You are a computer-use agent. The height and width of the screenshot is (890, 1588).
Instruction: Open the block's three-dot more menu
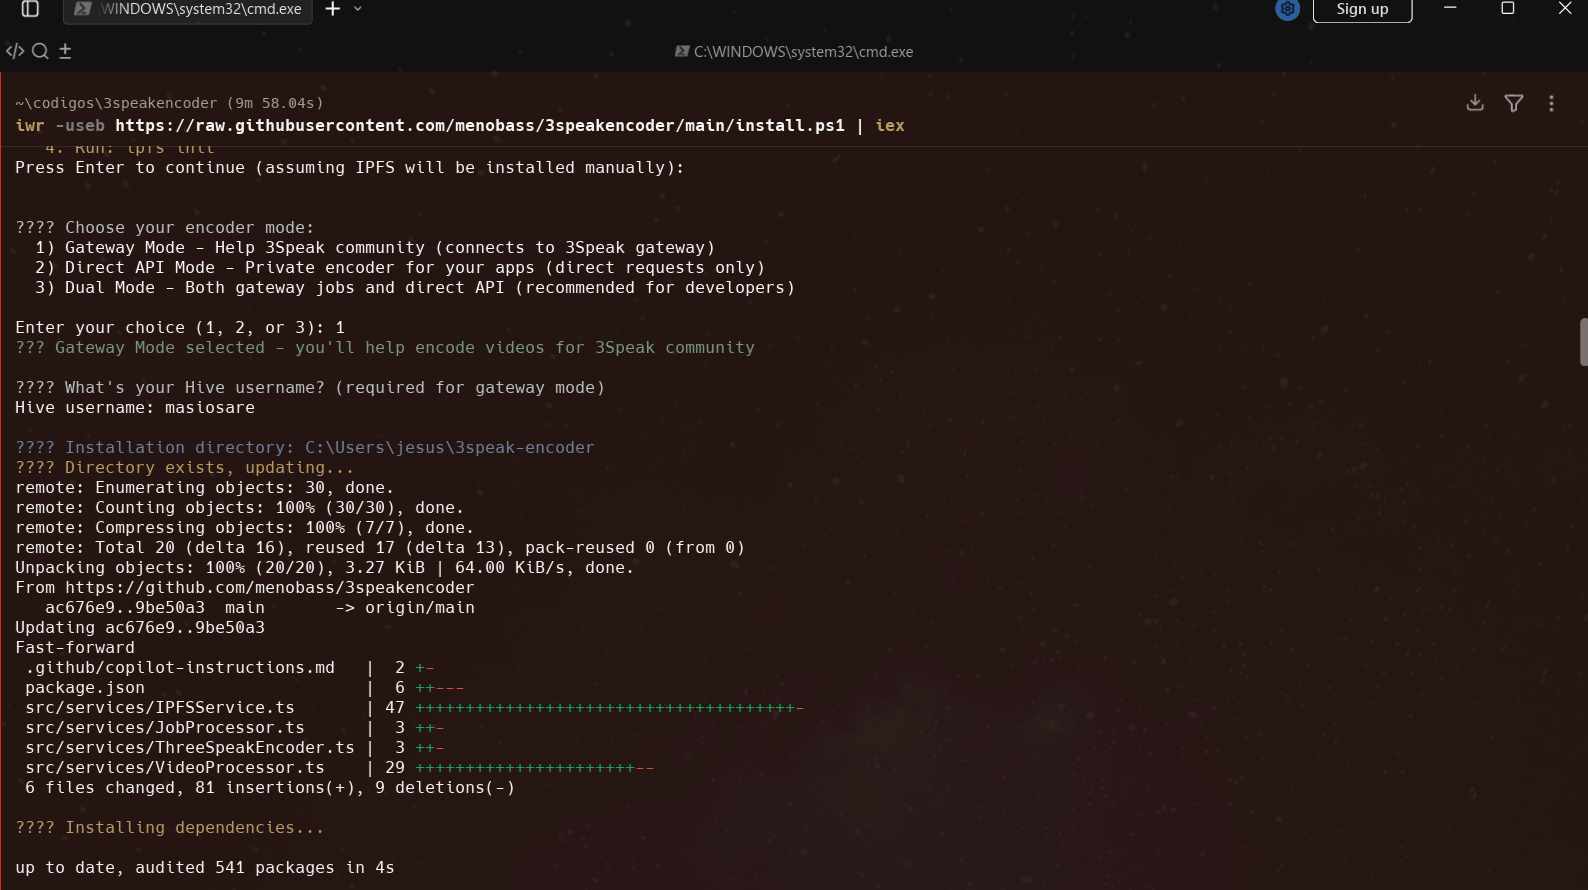tap(1551, 103)
